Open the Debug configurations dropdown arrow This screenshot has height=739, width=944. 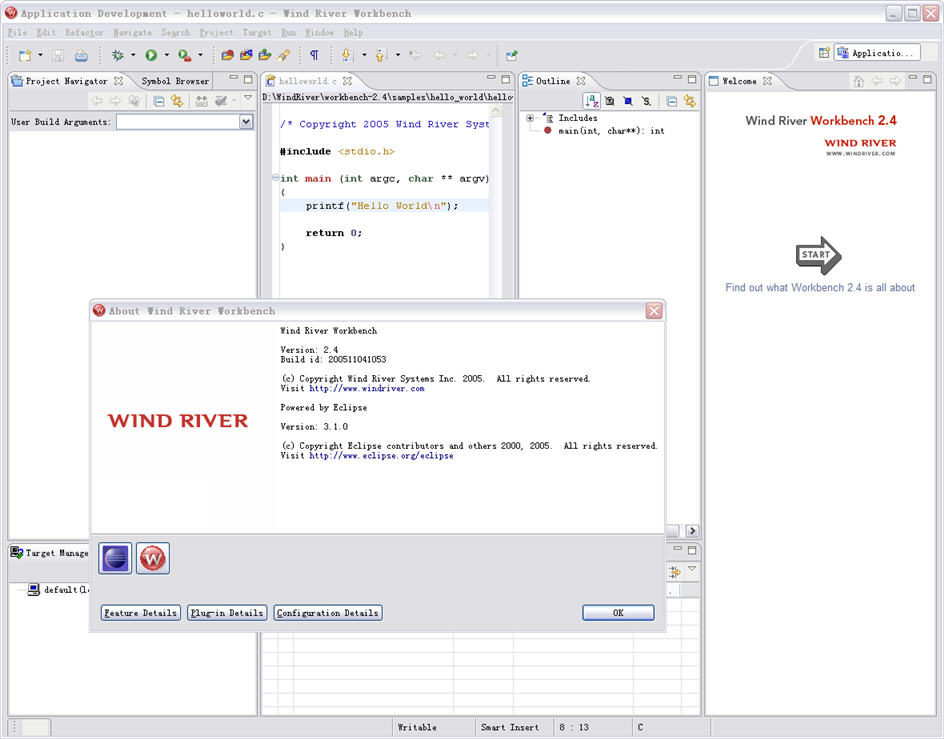[133, 55]
